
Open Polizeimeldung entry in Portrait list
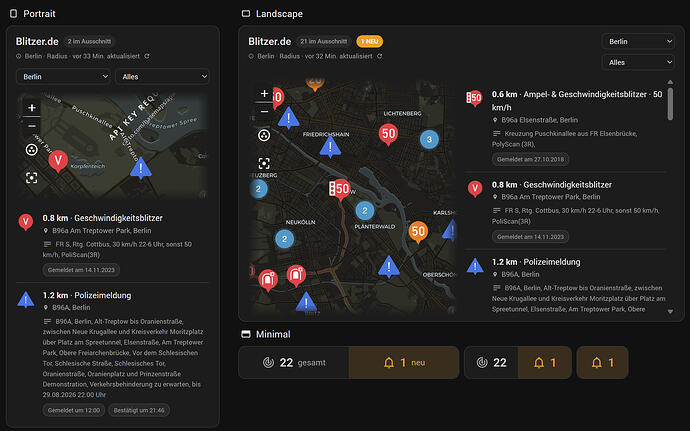pos(113,355)
